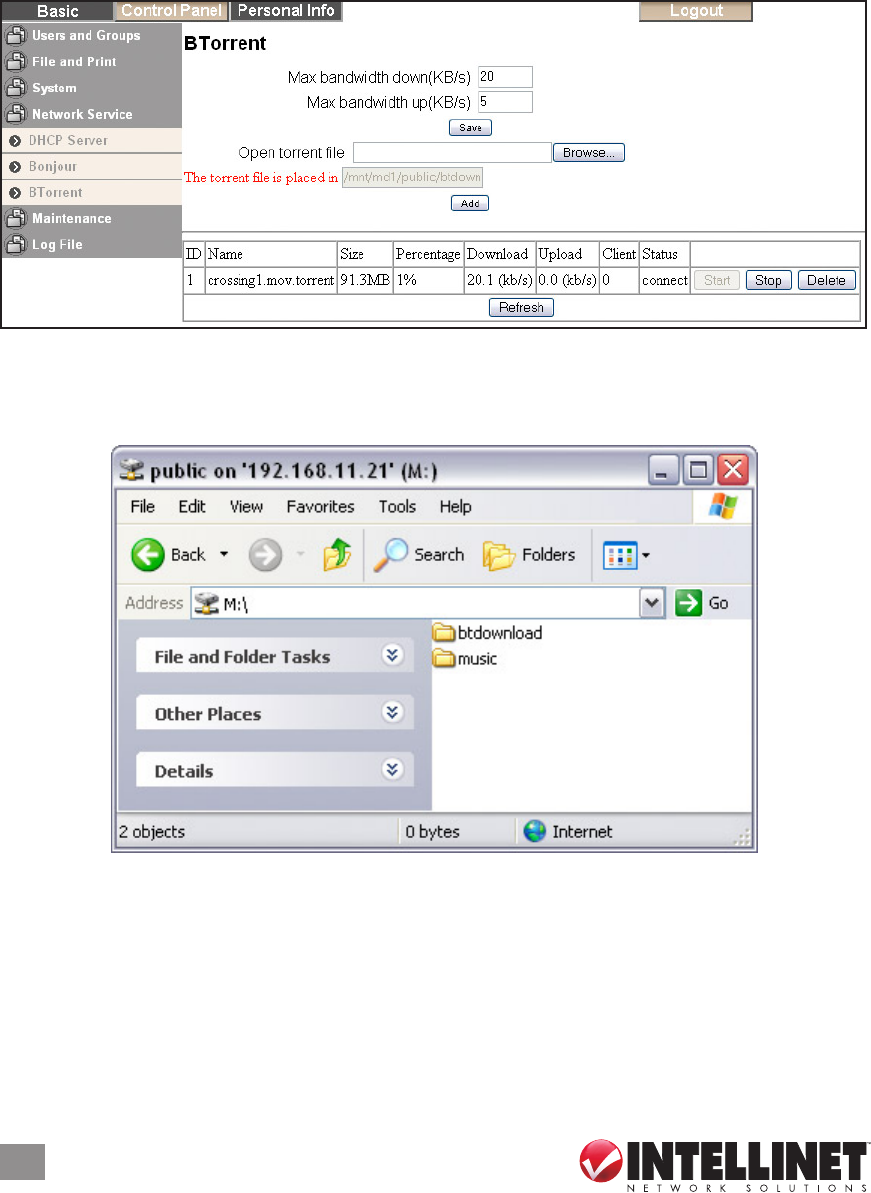Click the Folders toolbar icon
The height and width of the screenshot is (1193, 871).
click(x=499, y=555)
